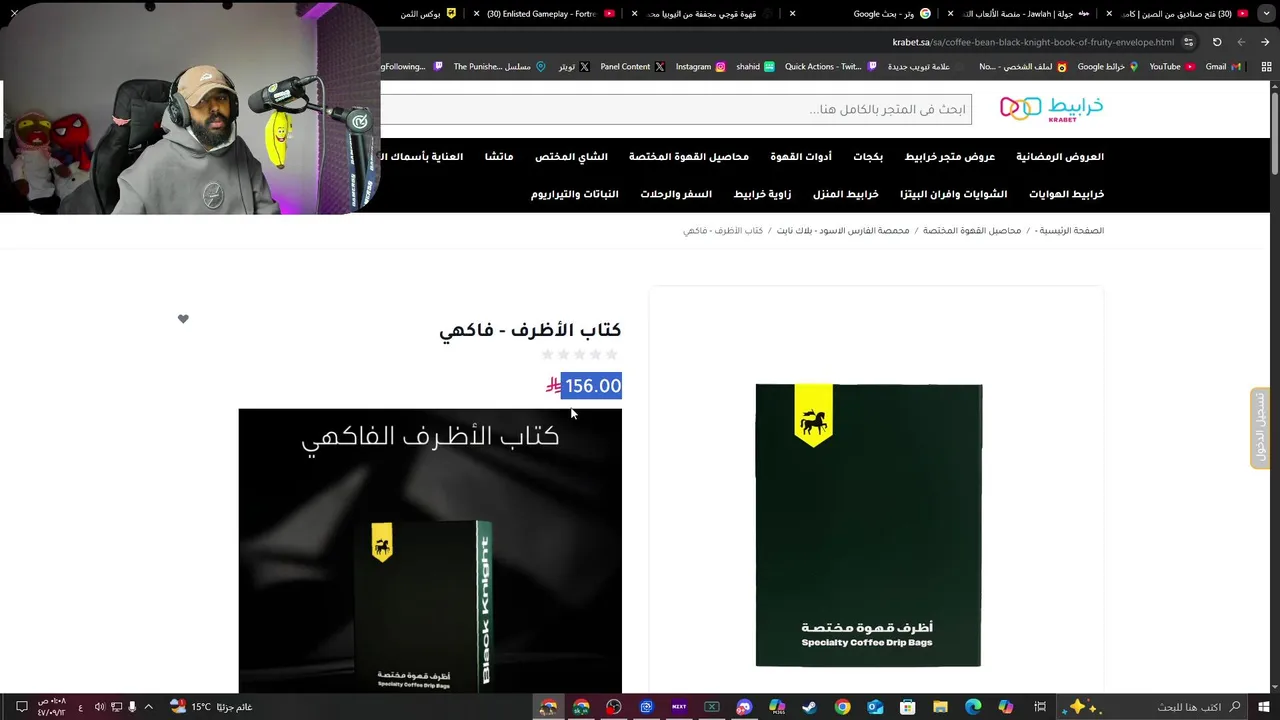Viewport: 1280px width, 720px height.
Task: Open العروض الرمضانية menu
Action: tap(1060, 157)
